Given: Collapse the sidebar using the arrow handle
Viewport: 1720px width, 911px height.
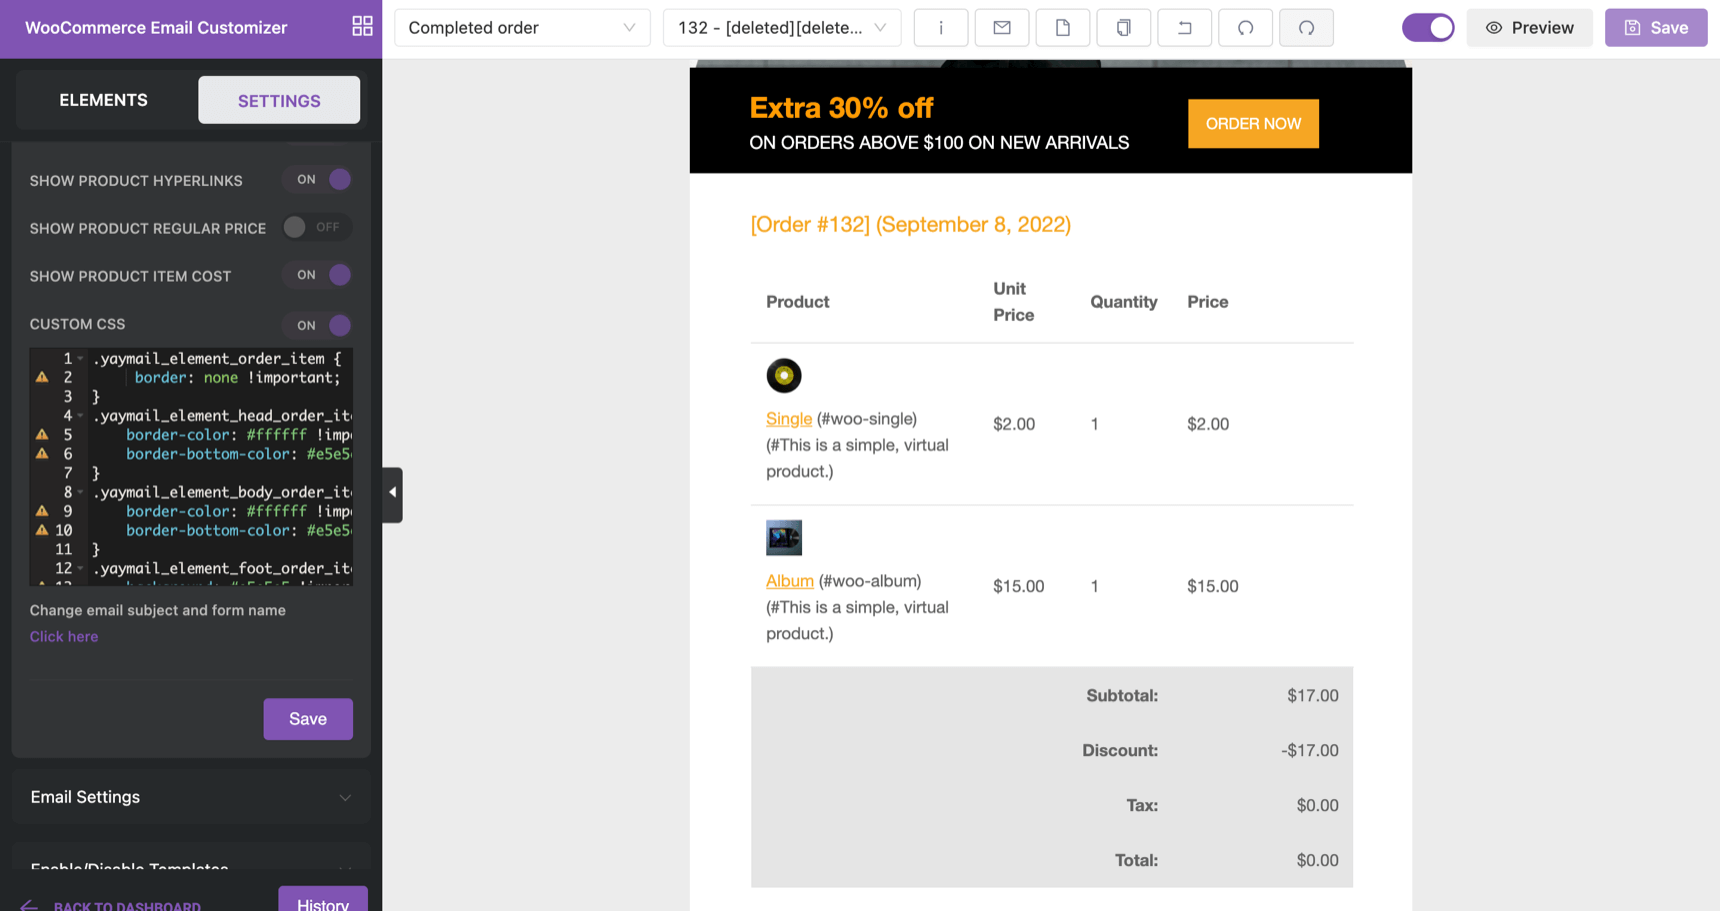Looking at the screenshot, I should tap(392, 494).
